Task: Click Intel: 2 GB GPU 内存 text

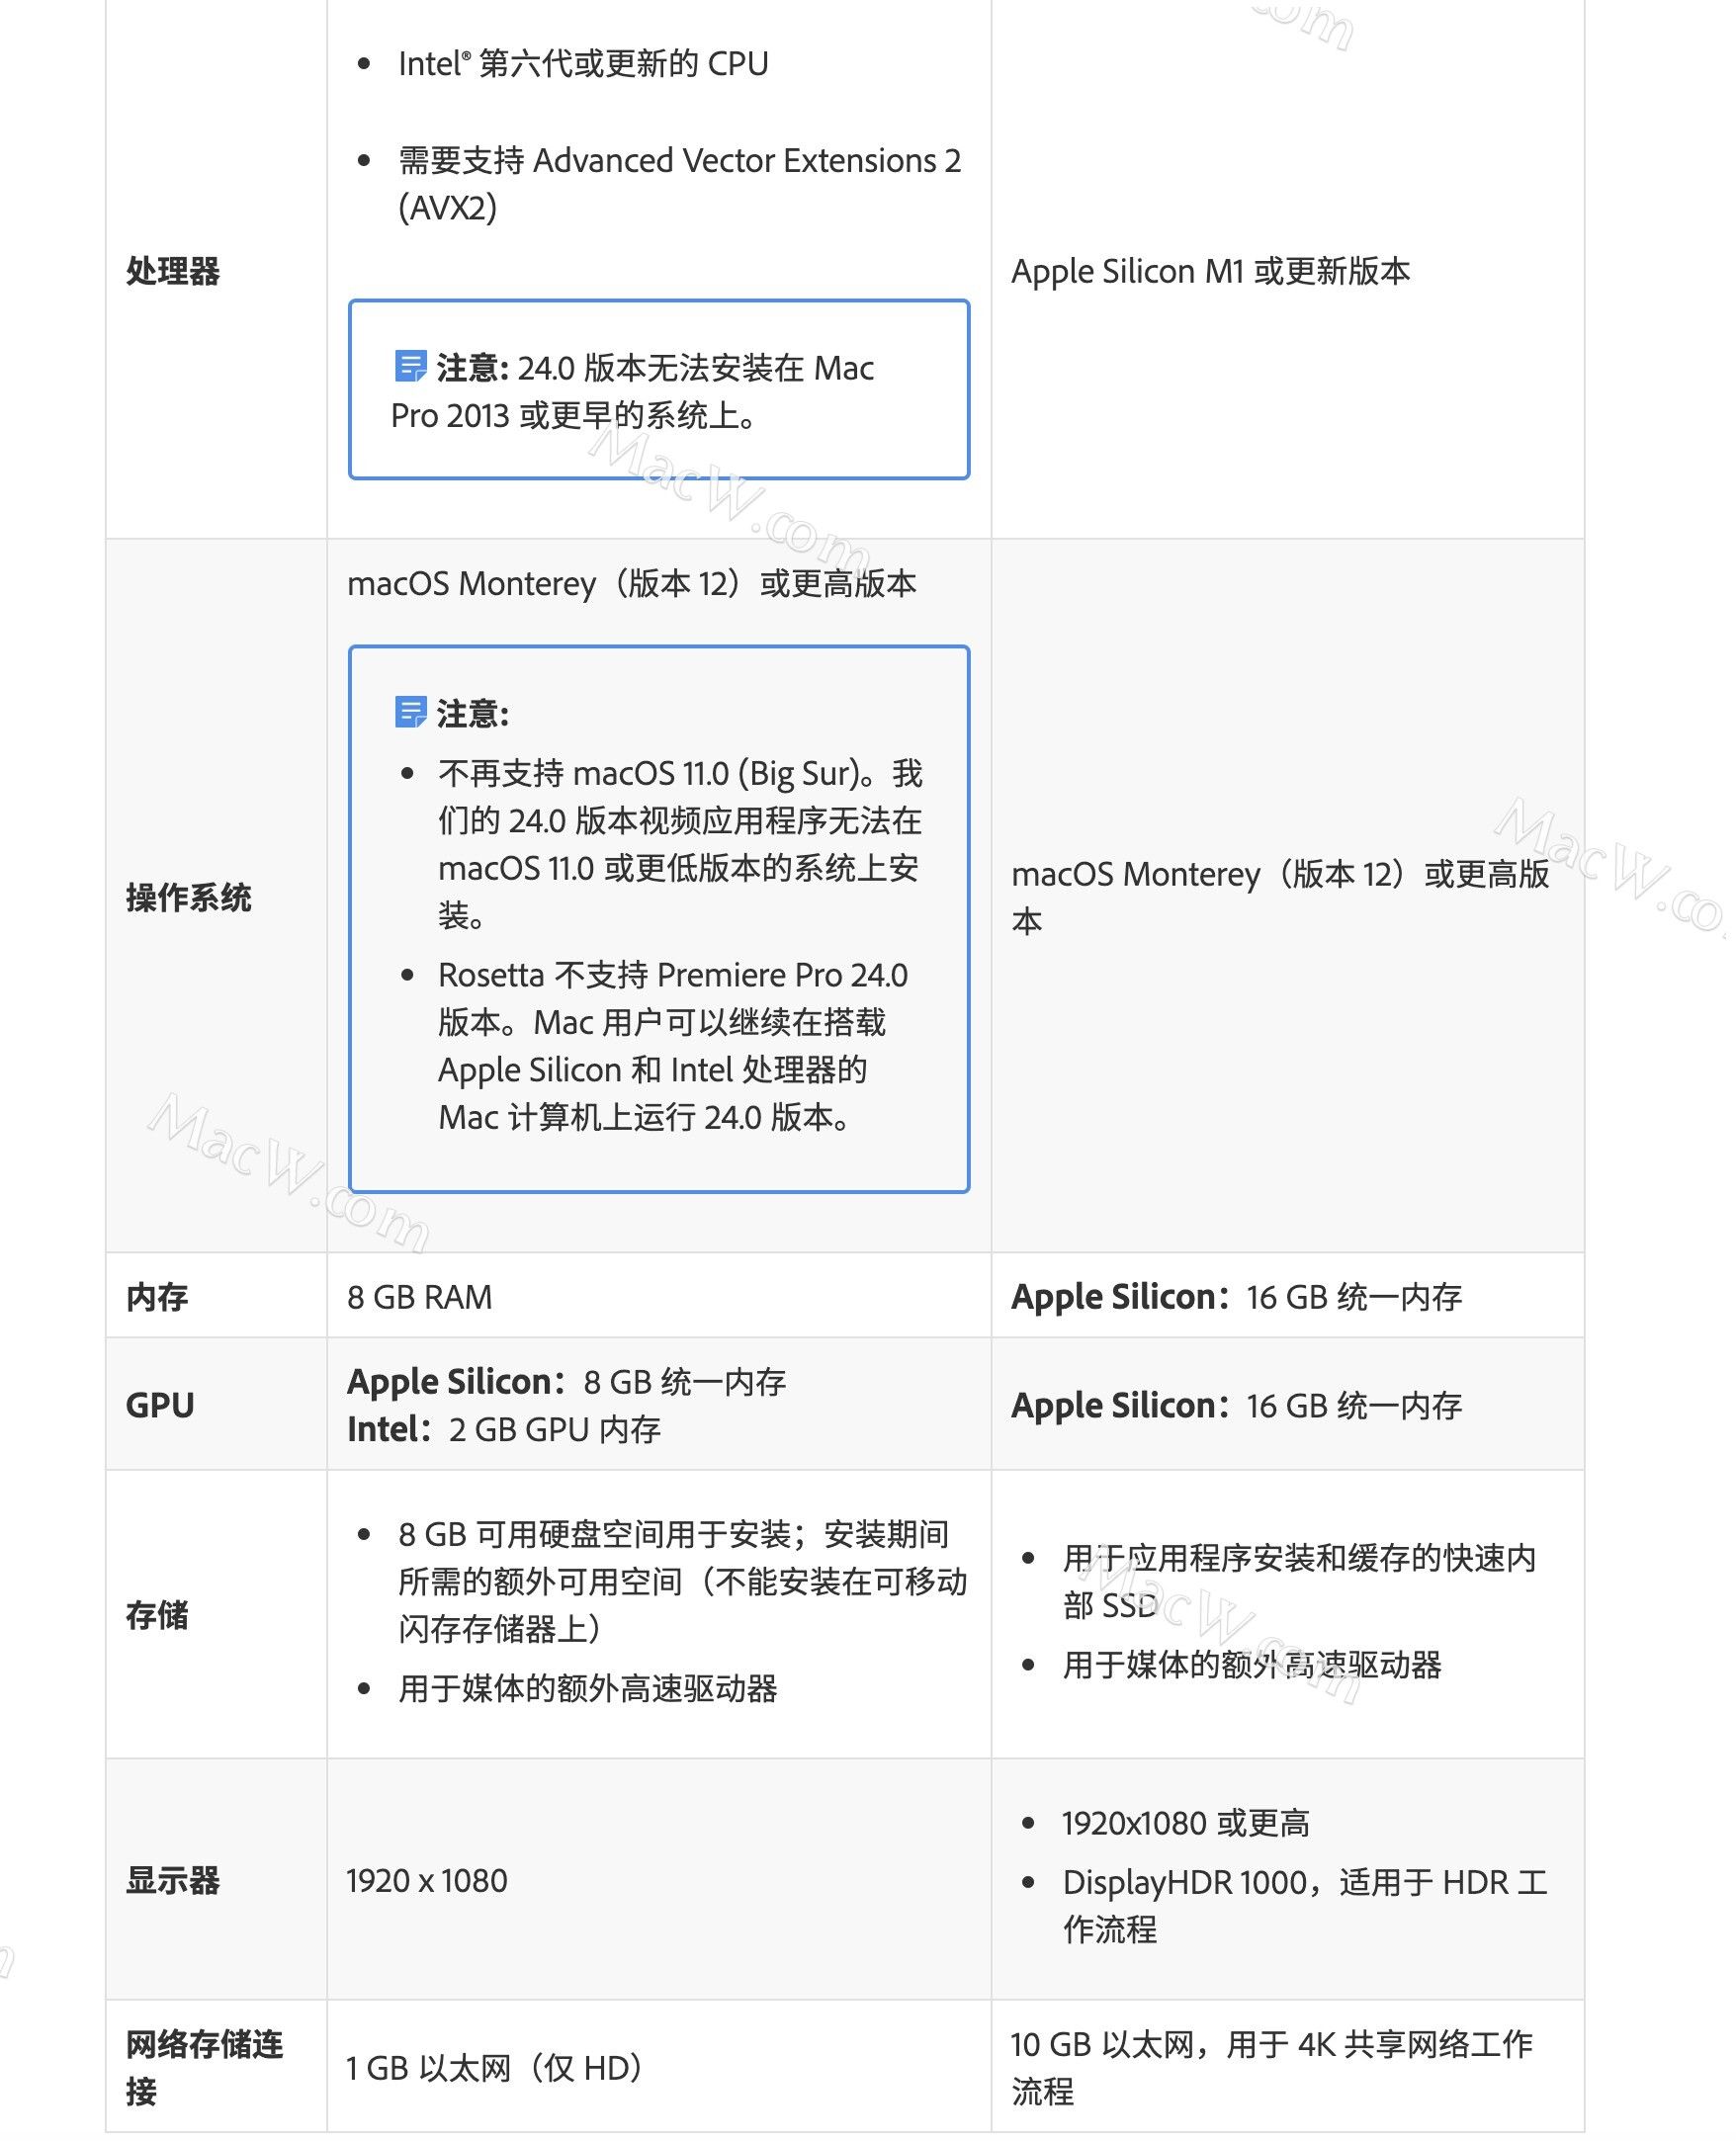Action: pos(504,1429)
